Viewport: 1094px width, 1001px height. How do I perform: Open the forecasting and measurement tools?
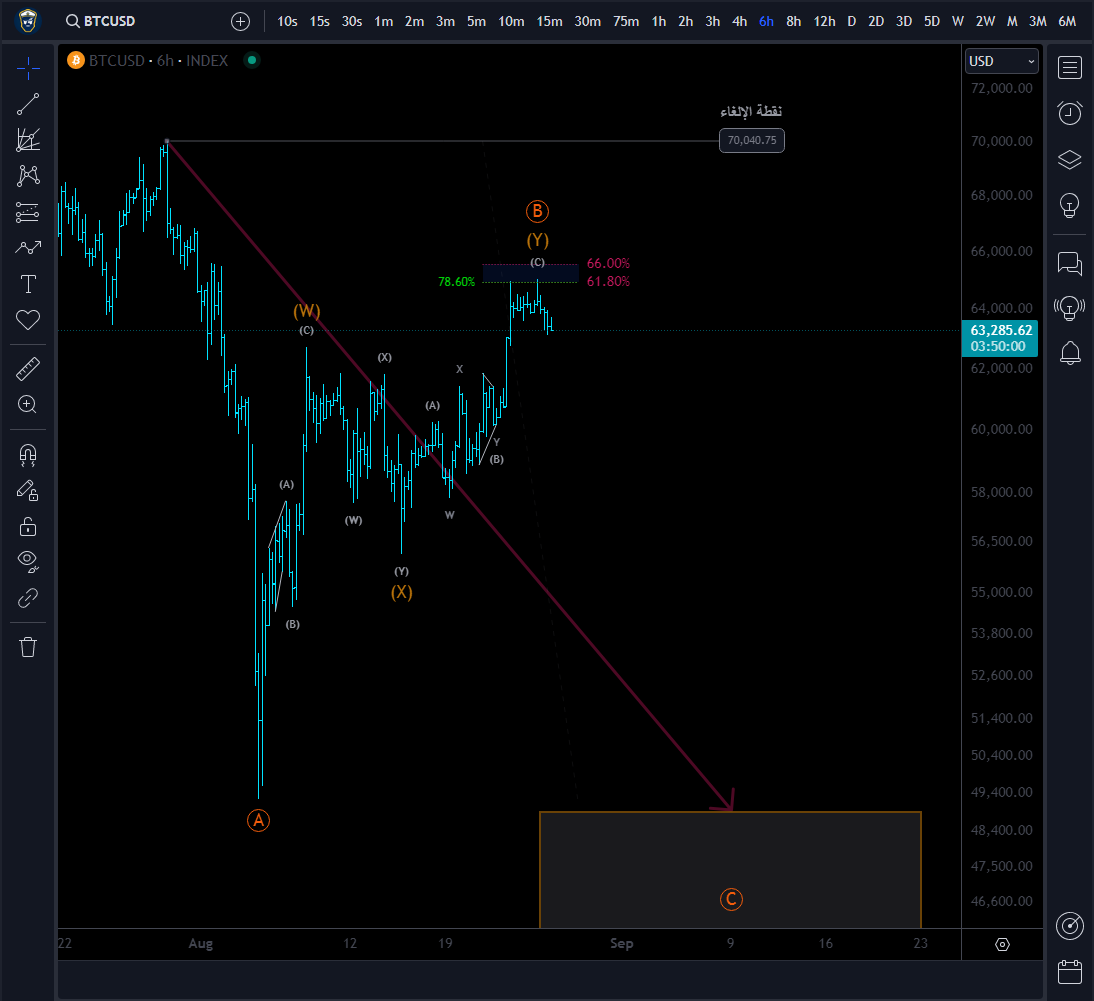point(28,212)
